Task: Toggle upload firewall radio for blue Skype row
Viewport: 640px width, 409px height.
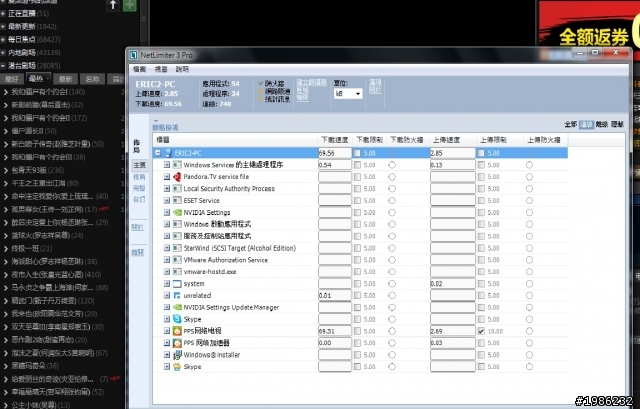Action: [x=529, y=319]
